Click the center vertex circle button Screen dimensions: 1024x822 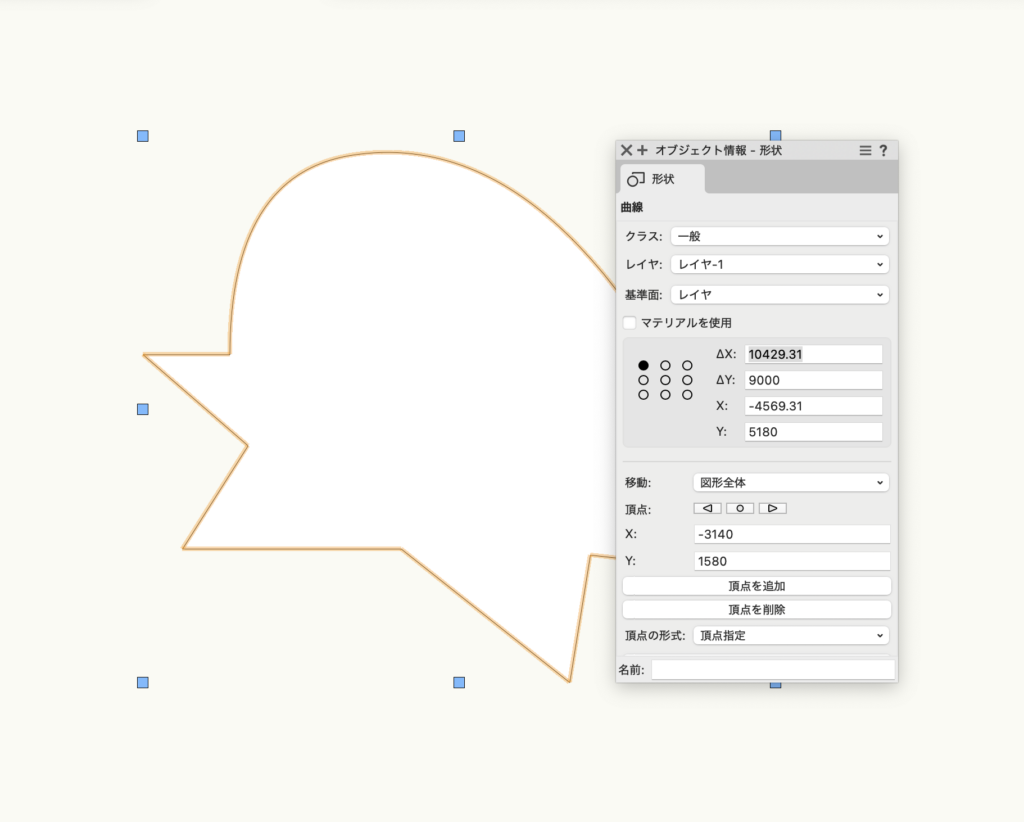[x=740, y=508]
